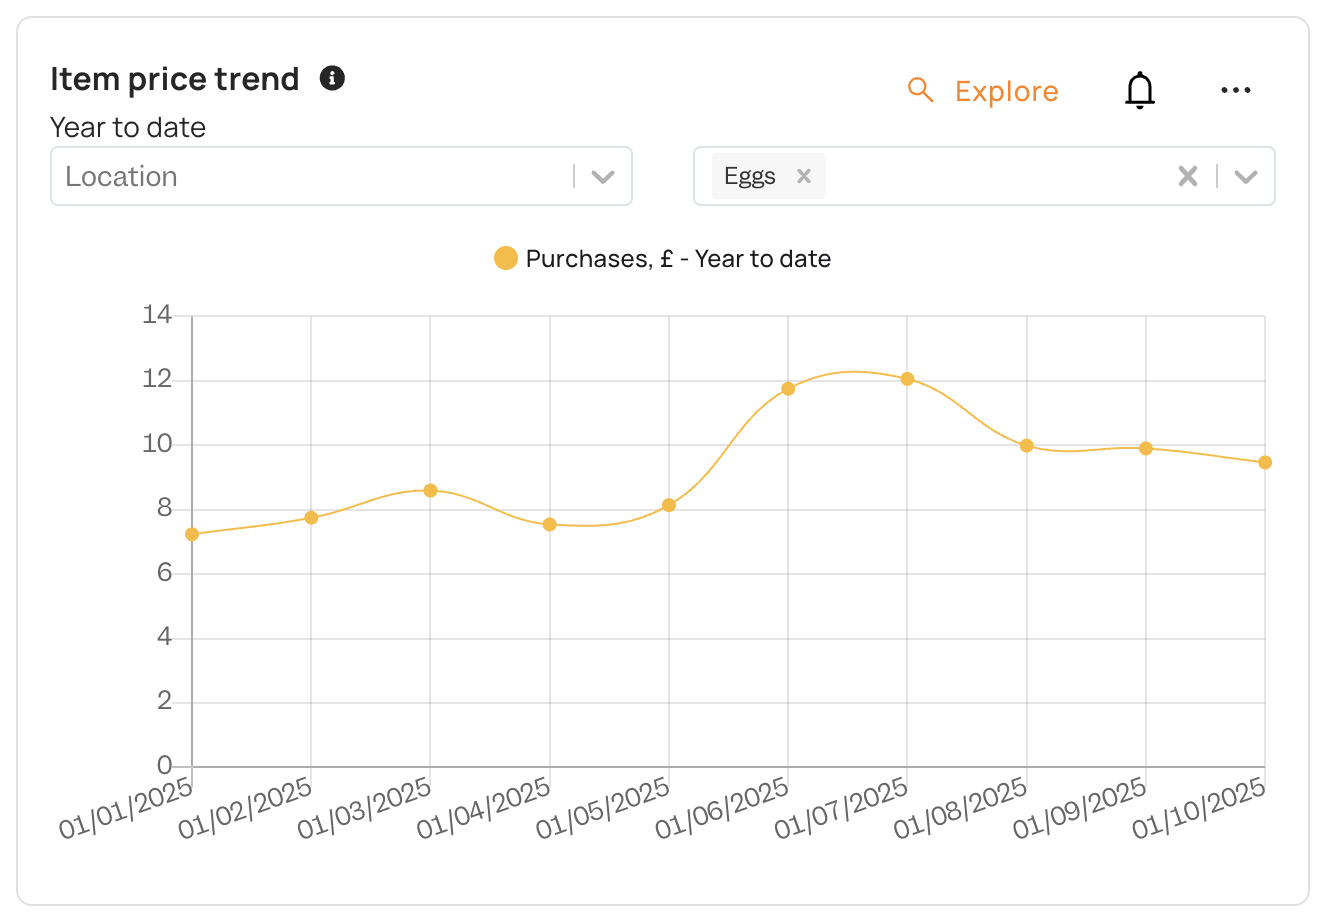Screen dimensions: 1324x918
Task: Open the notification bell alert
Action: 1139,90
